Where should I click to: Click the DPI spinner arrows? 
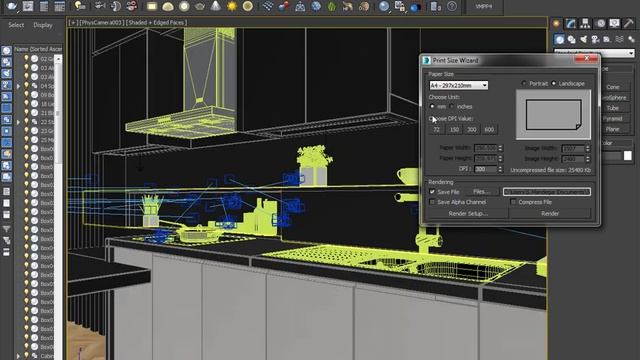(x=500, y=169)
